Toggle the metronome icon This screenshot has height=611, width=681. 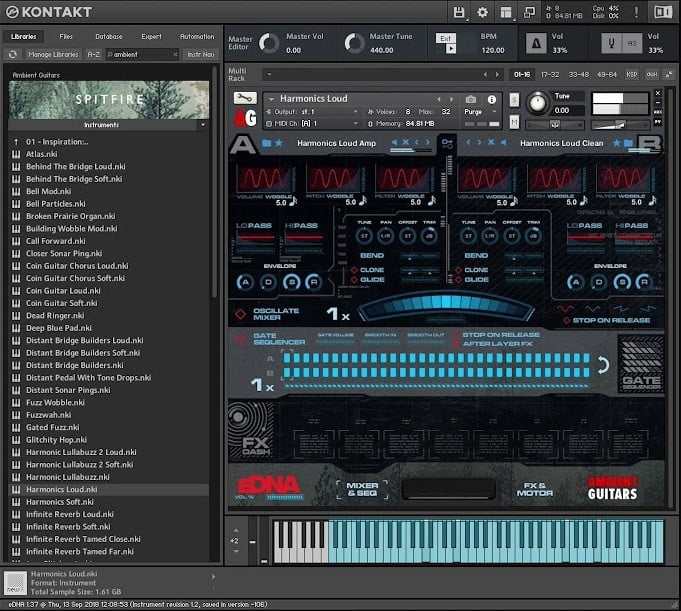536,43
